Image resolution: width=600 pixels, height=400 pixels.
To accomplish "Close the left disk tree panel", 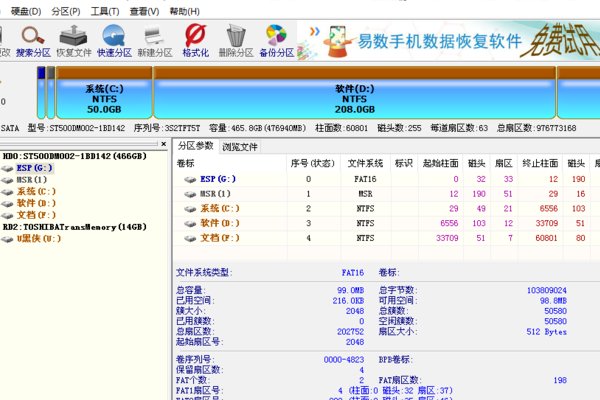I will [164, 144].
